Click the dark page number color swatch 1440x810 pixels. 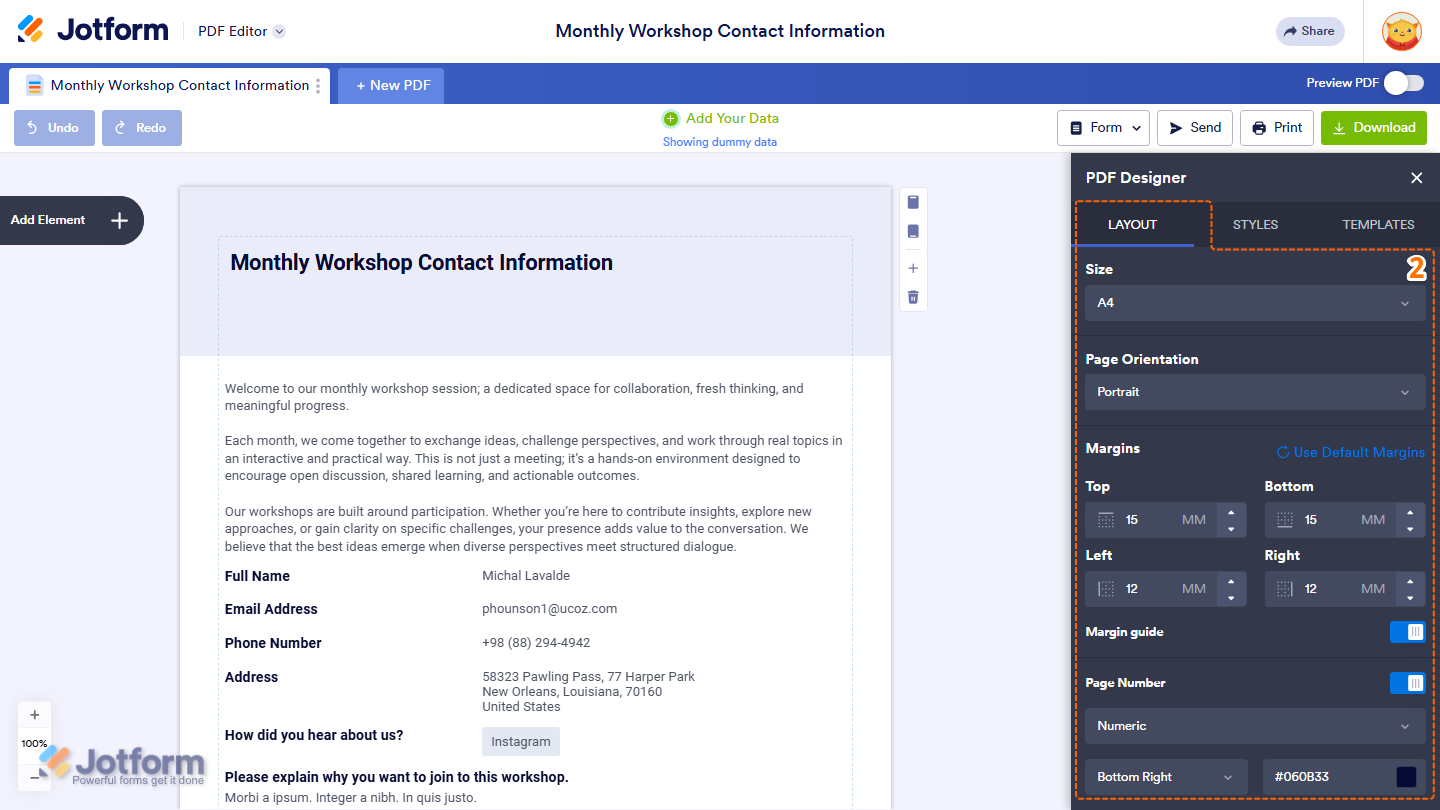tap(1406, 777)
